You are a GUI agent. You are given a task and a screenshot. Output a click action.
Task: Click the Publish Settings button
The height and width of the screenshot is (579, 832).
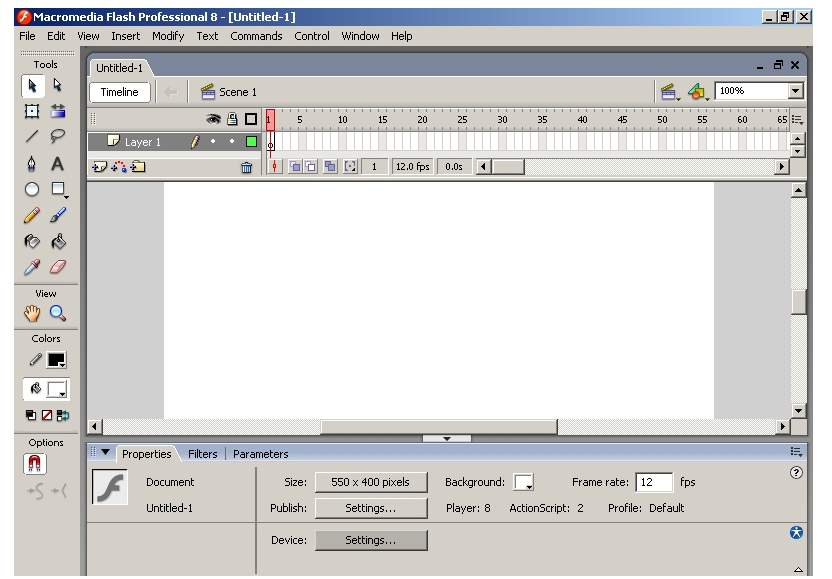click(x=371, y=508)
